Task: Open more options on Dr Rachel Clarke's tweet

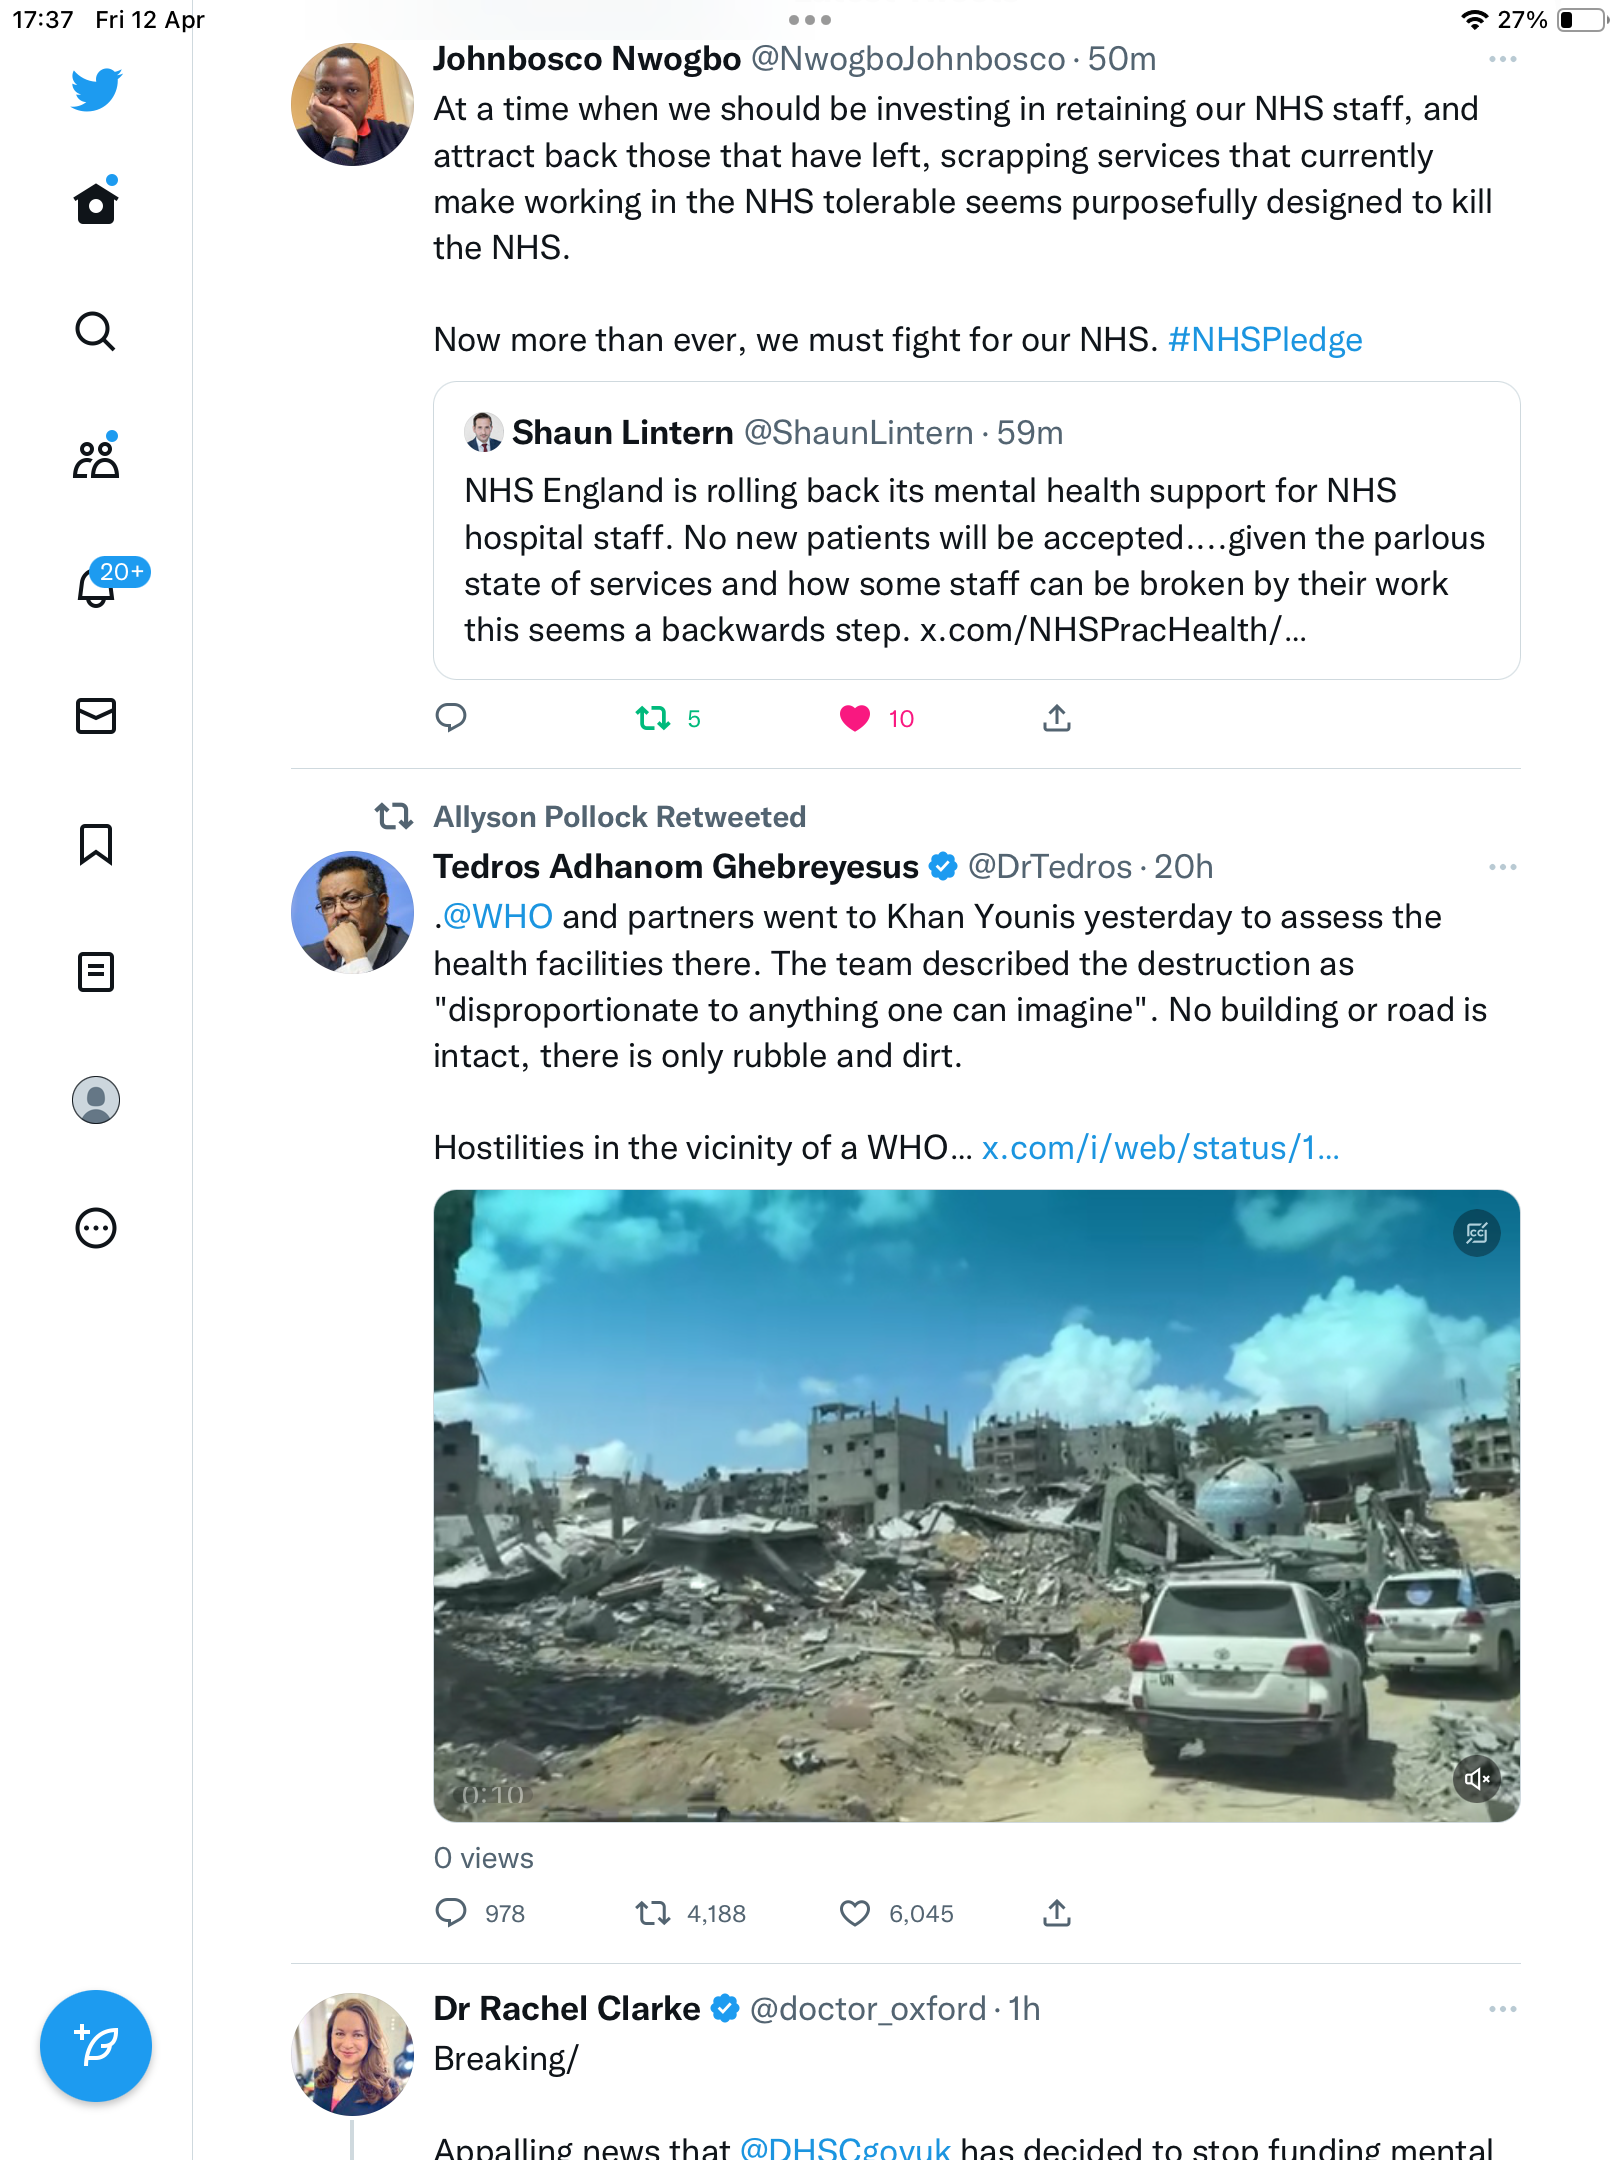Action: pyautogui.click(x=1502, y=2009)
